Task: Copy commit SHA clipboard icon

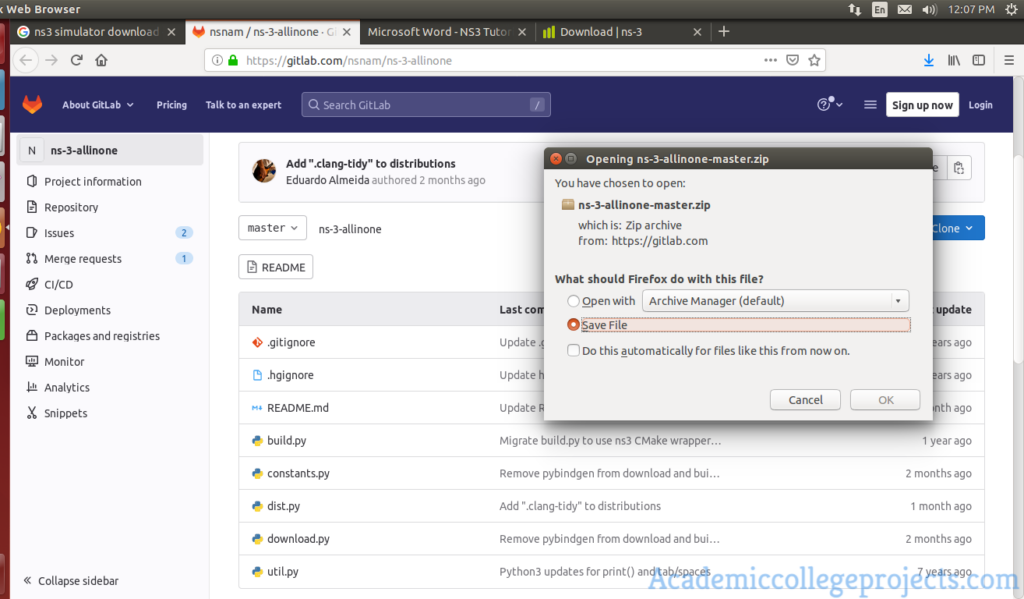Action: click(958, 168)
